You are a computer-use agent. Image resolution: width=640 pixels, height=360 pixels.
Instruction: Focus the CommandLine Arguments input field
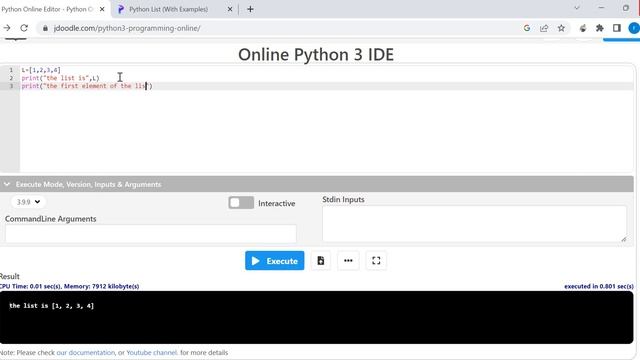[151, 233]
